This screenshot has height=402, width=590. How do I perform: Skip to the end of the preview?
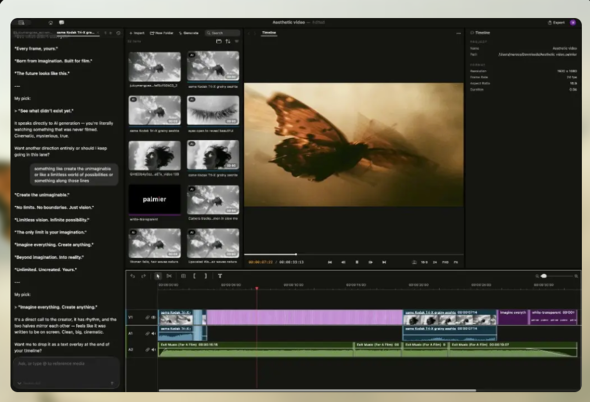click(x=384, y=262)
